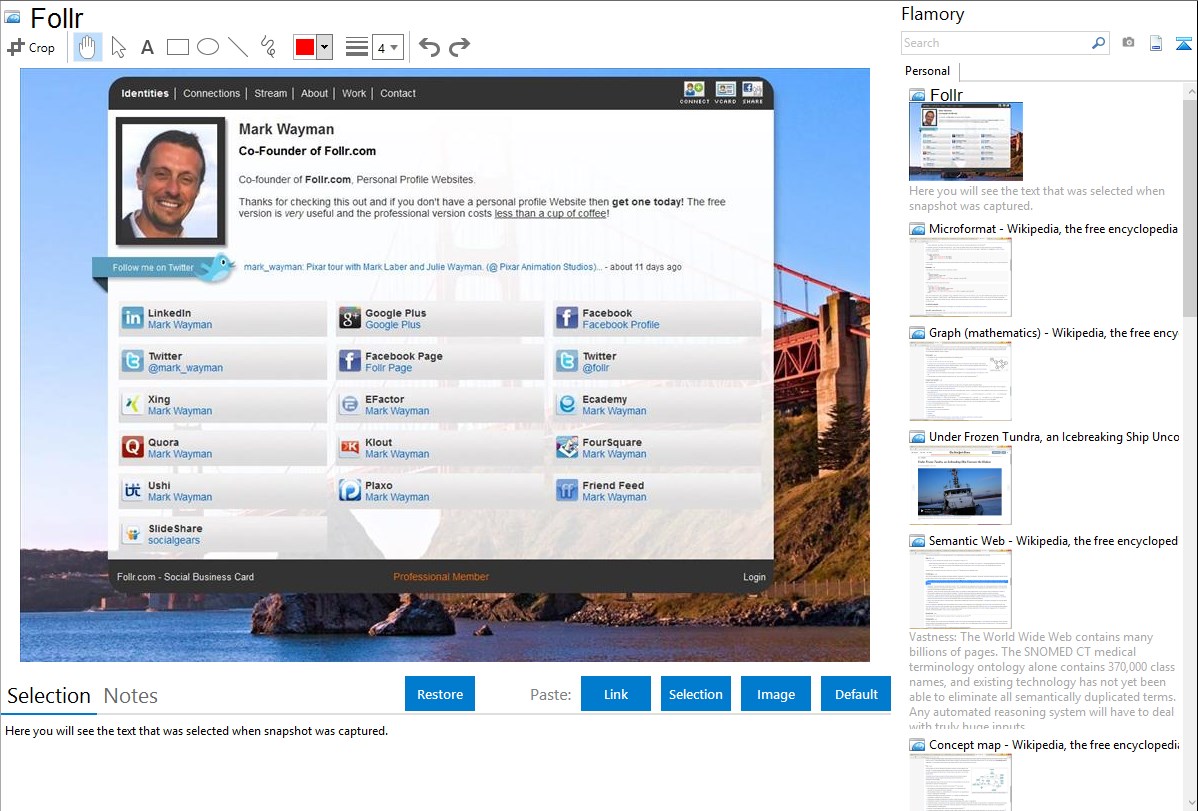Click the Ecademy Mark Wayman link

pos(614,410)
